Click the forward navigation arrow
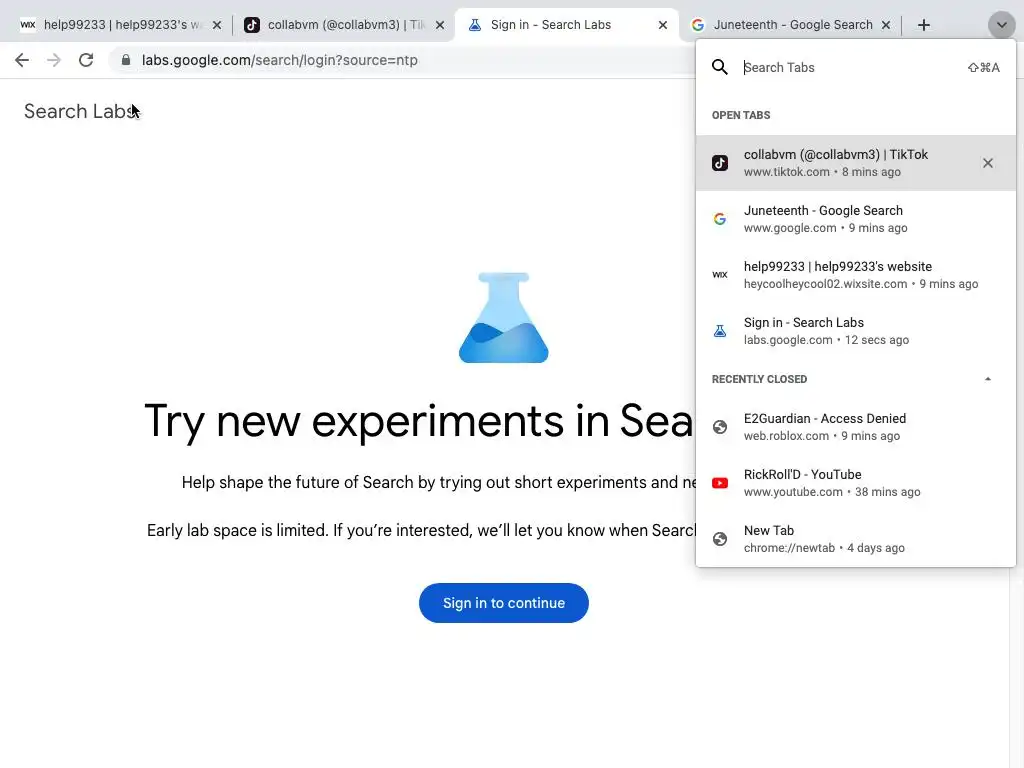The width and height of the screenshot is (1024, 768). point(54,60)
